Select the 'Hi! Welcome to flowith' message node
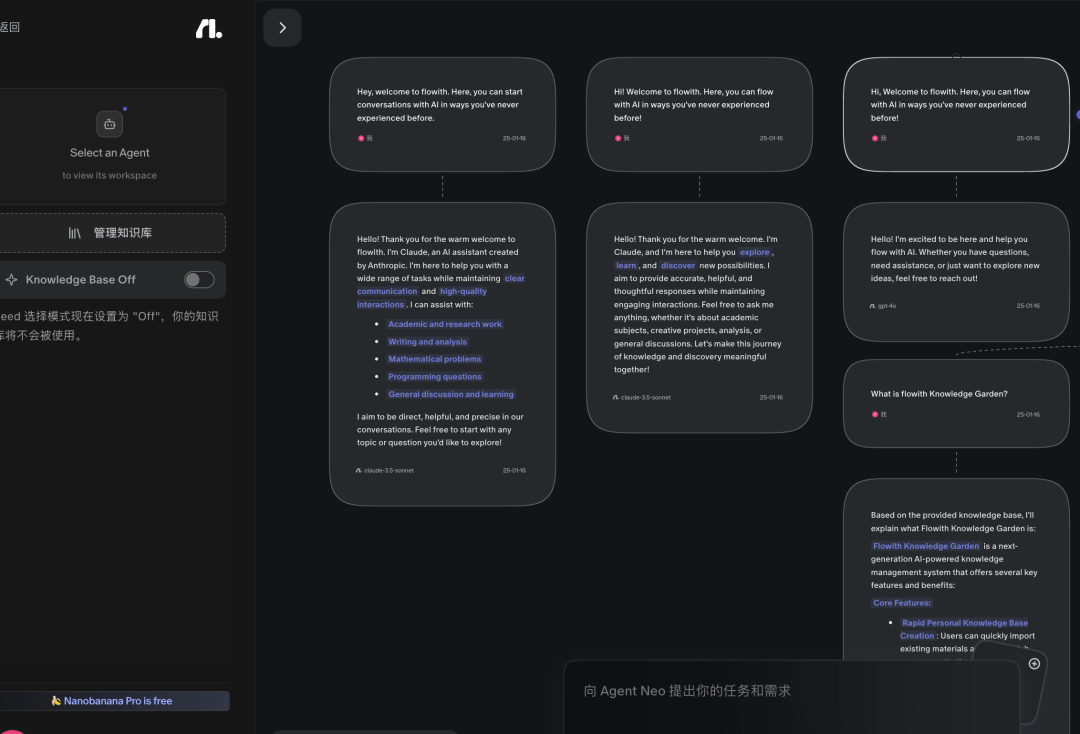The image size is (1080, 734). pyautogui.click(x=699, y=114)
